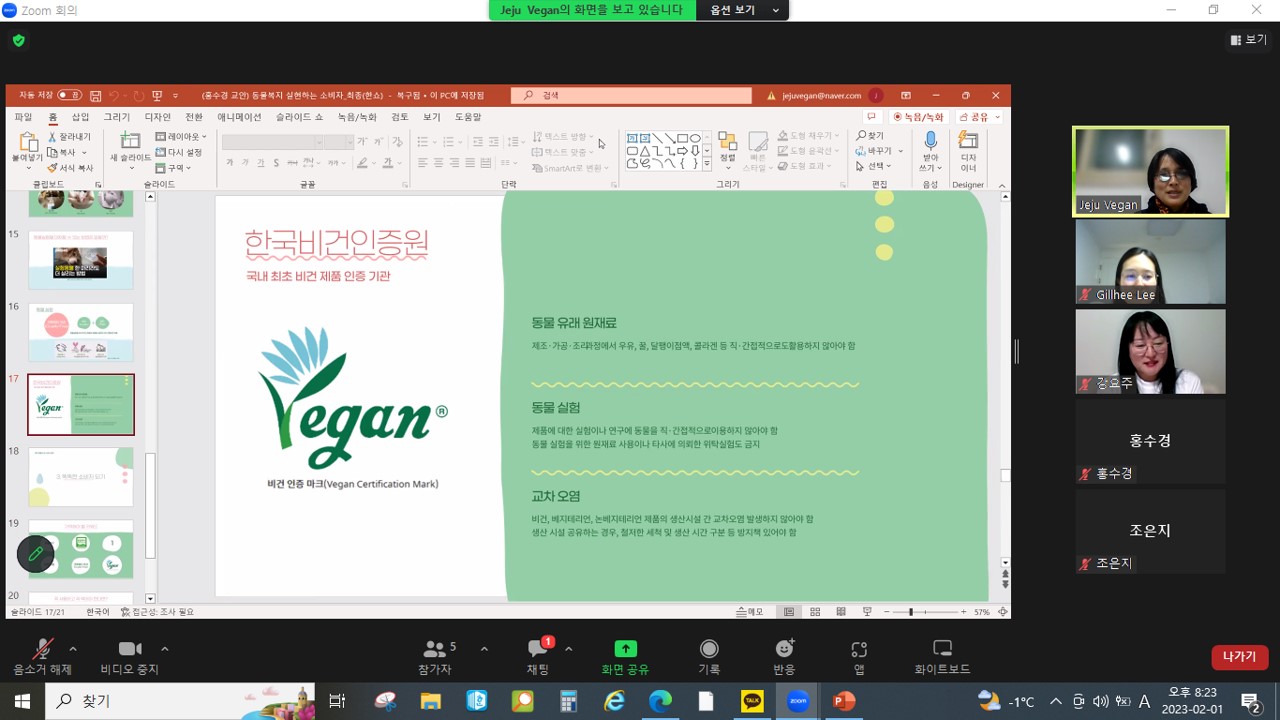1280x720 pixels.
Task: Expand audio options arrow next to 음소거 해제
Action: click(x=73, y=649)
